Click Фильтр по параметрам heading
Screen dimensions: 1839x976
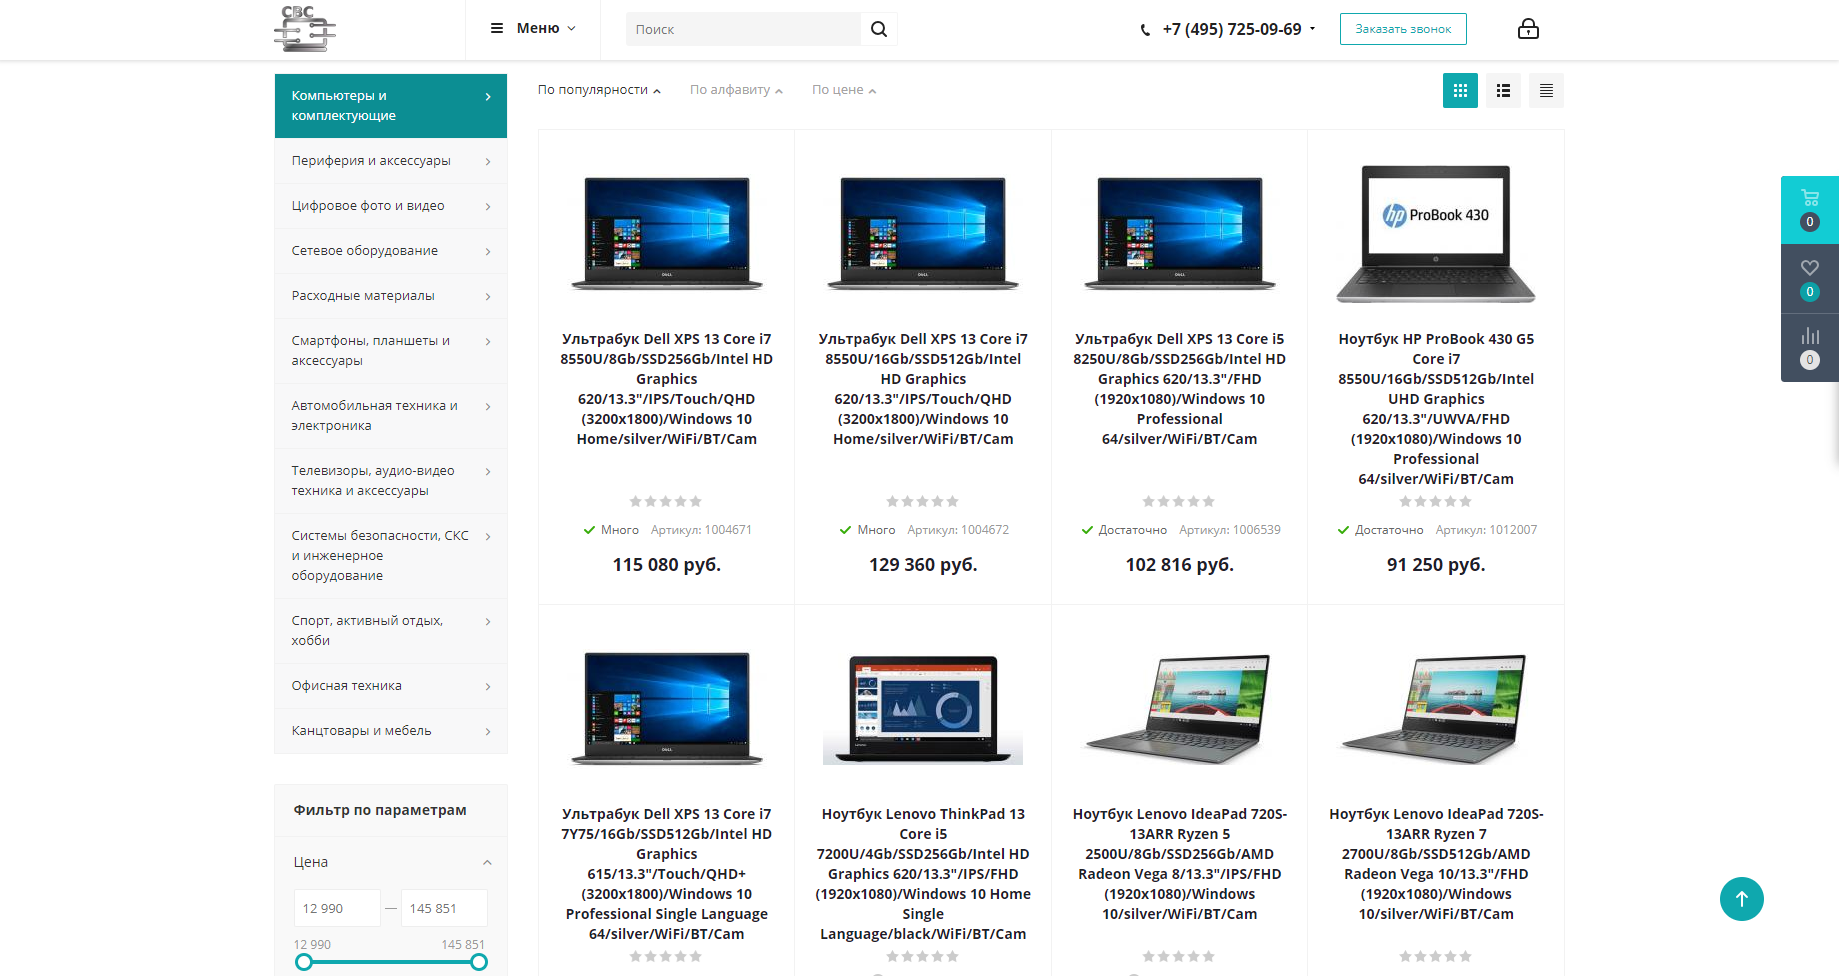(x=380, y=810)
